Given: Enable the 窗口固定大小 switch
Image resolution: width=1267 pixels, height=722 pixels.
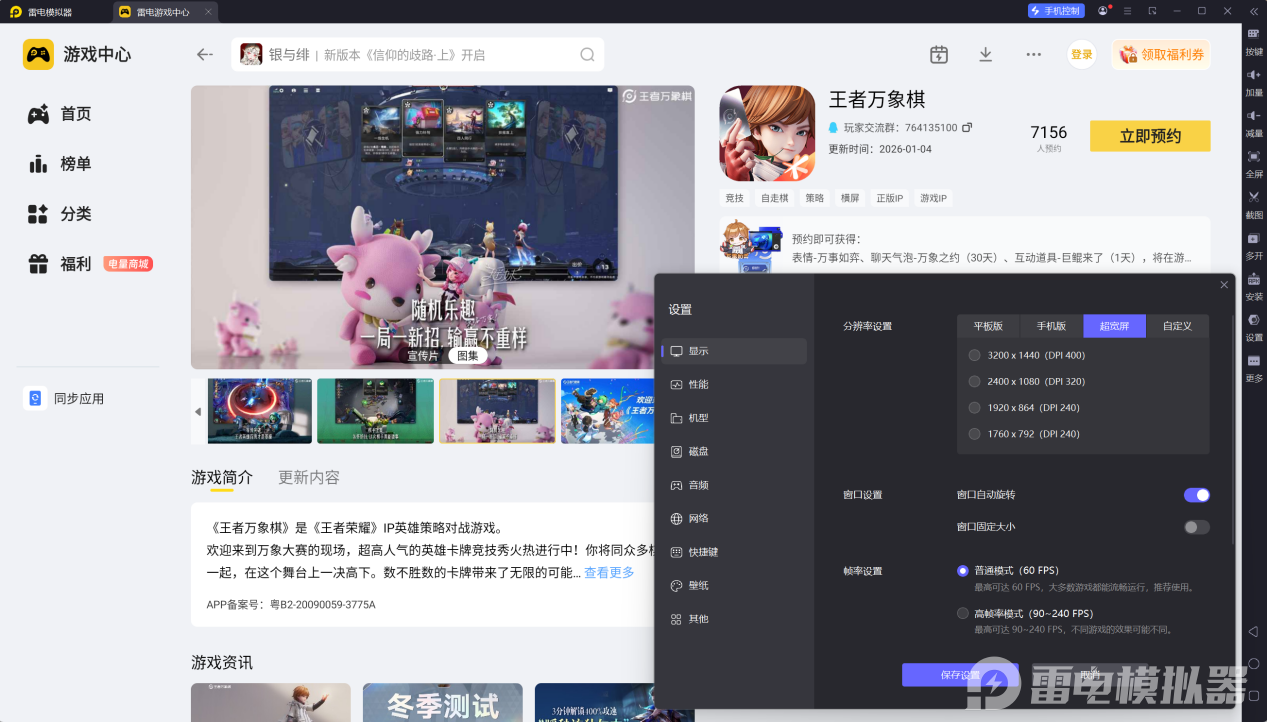Looking at the screenshot, I should point(1196,527).
